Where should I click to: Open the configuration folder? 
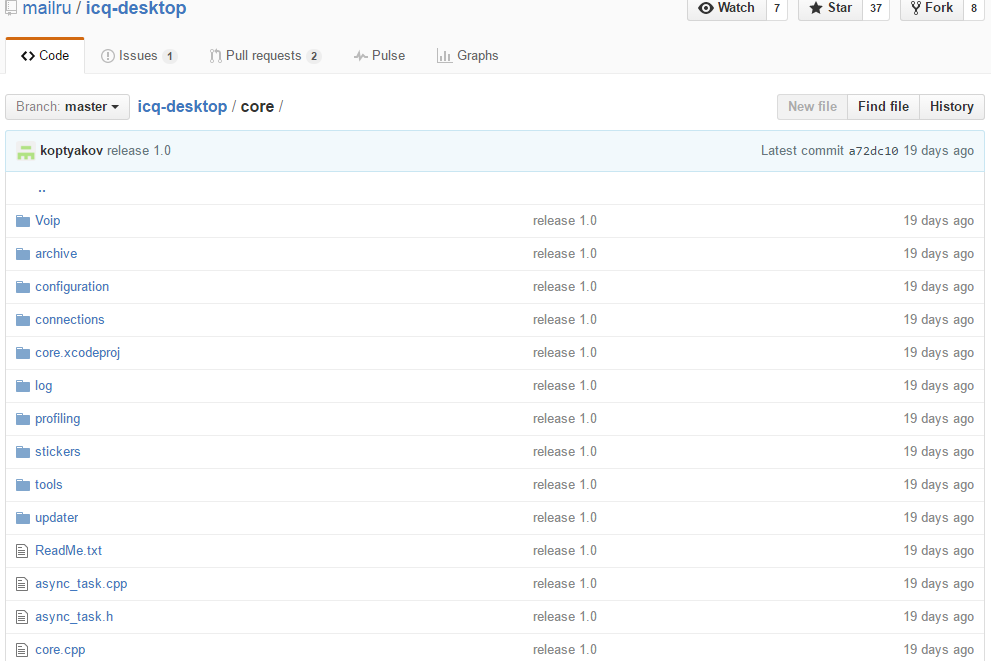(x=72, y=287)
